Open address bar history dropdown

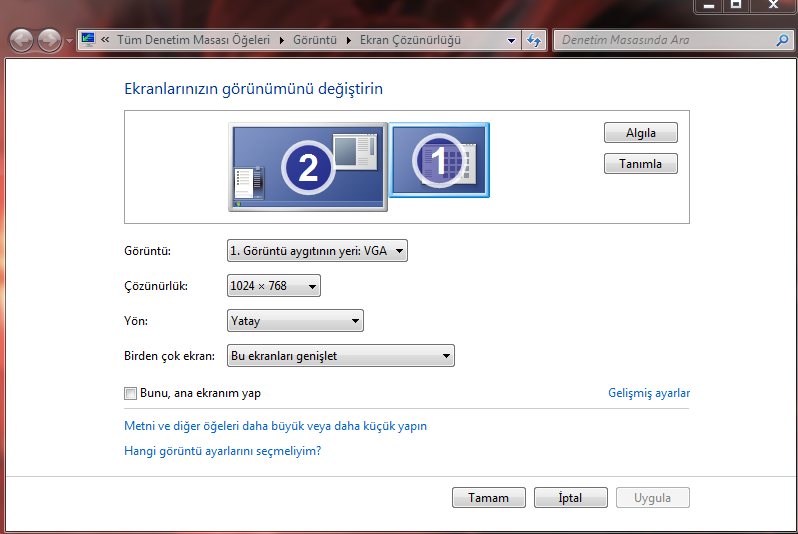pyautogui.click(x=511, y=40)
